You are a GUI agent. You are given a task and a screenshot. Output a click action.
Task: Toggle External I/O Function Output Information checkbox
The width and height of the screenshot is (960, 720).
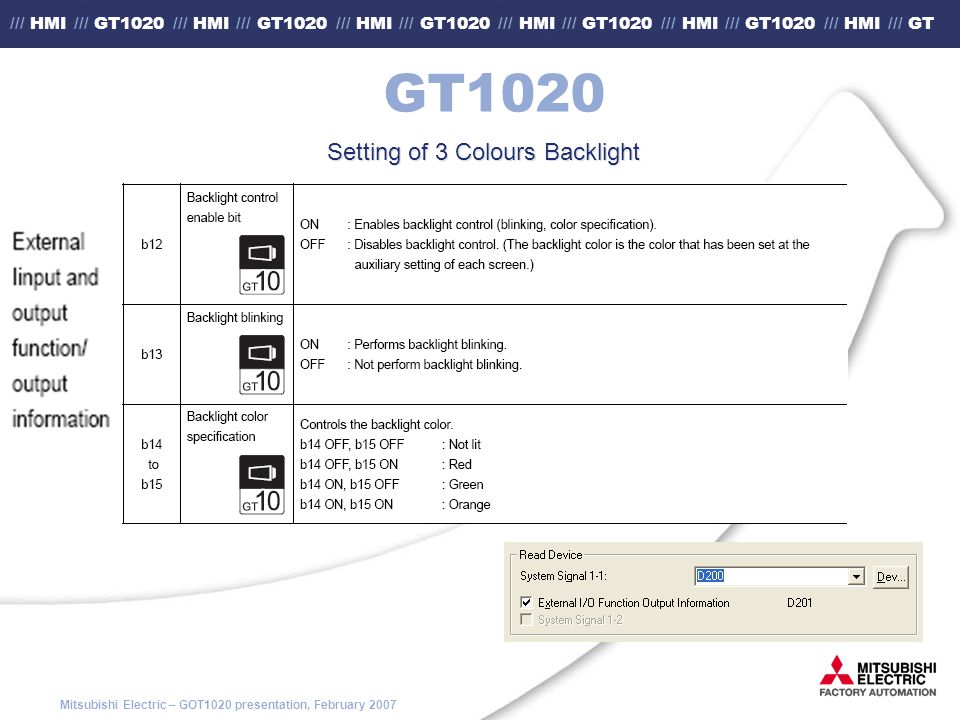[x=526, y=602]
